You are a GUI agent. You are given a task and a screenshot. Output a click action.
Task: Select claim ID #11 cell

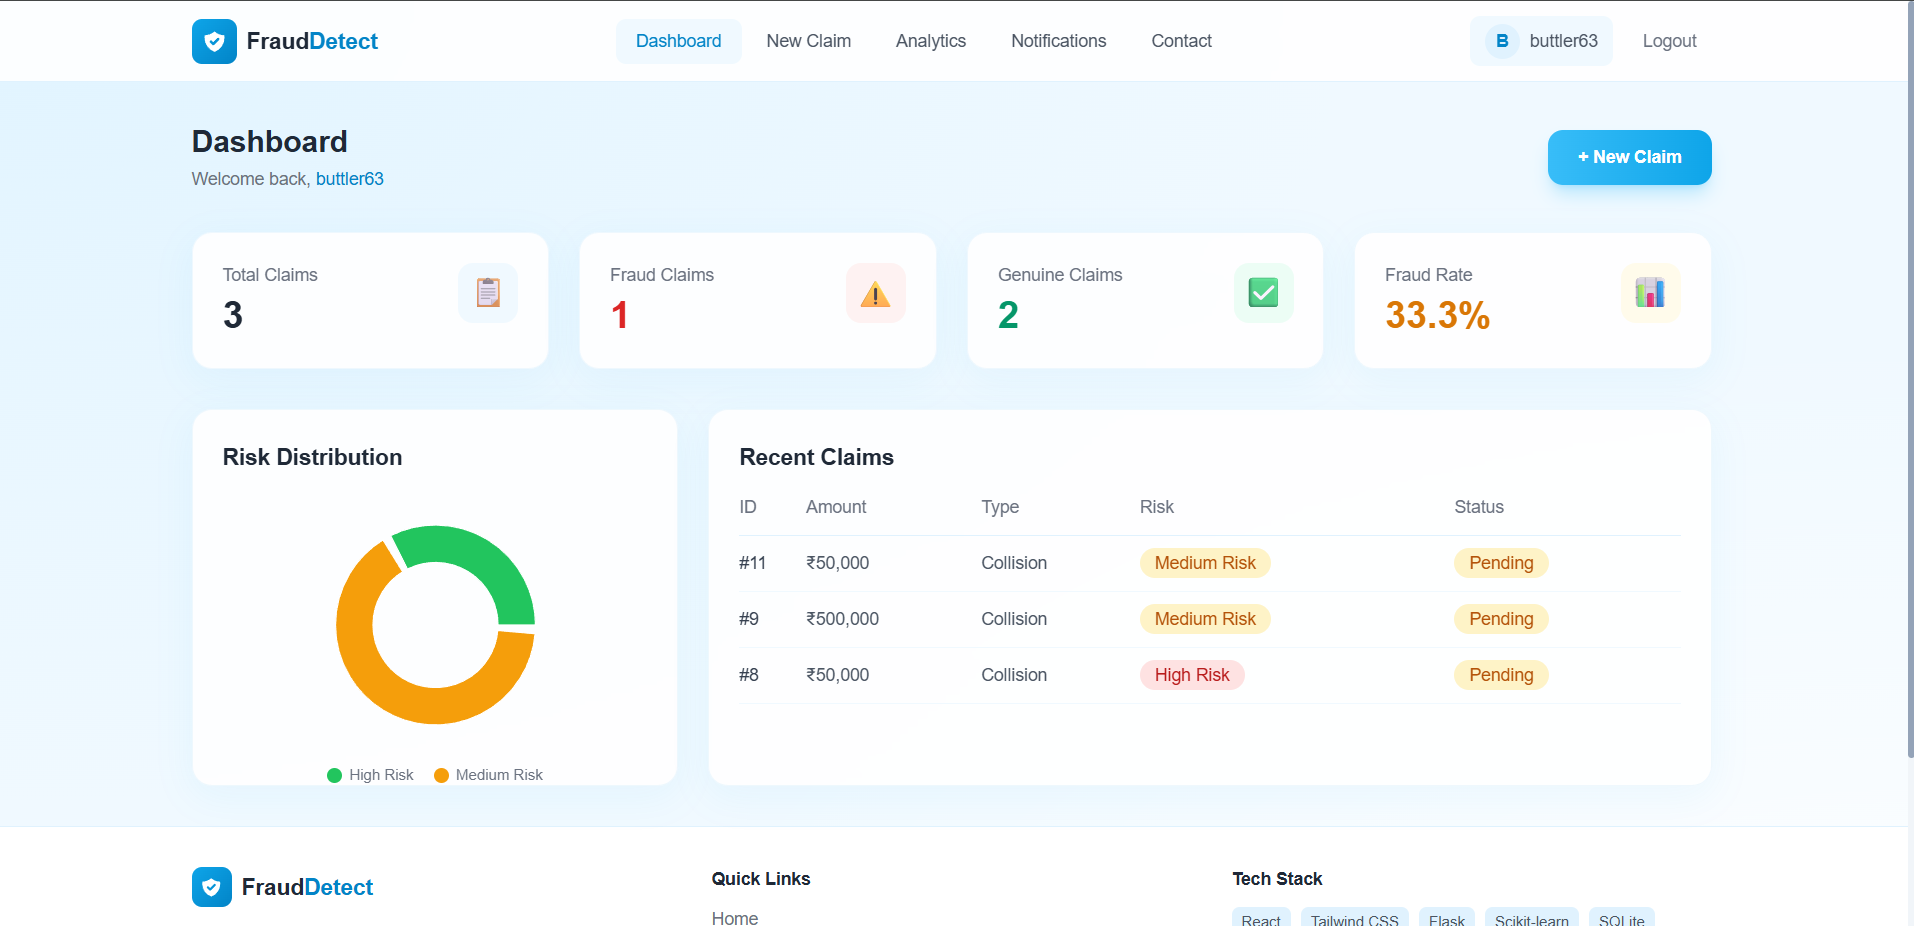coord(752,563)
